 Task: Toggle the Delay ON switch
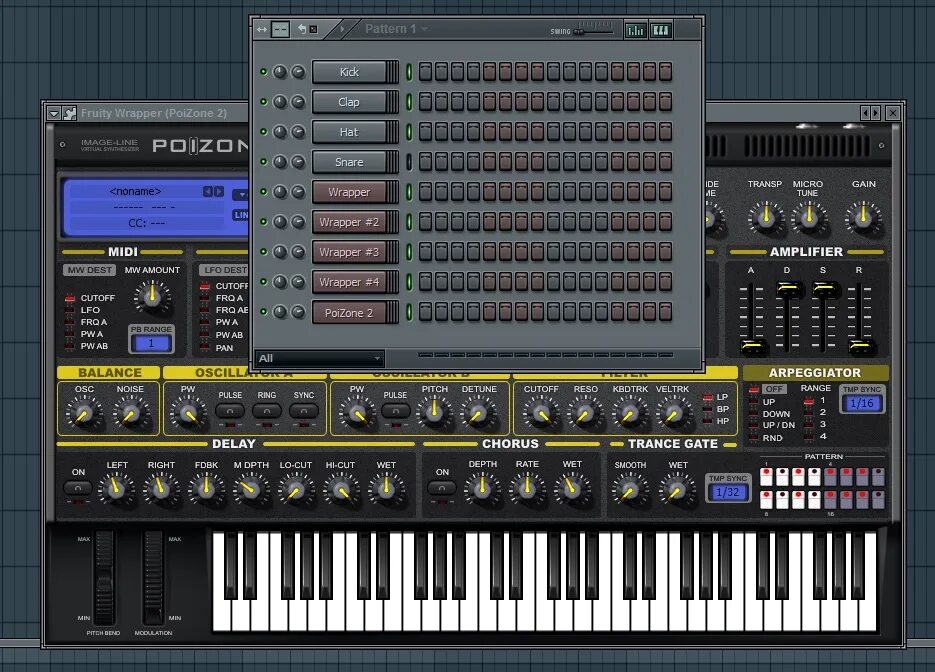click(x=78, y=488)
